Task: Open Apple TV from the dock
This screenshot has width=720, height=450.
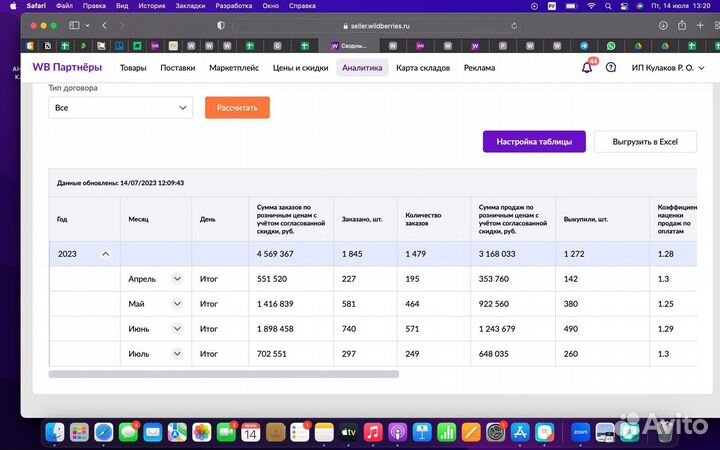Action: (349, 432)
